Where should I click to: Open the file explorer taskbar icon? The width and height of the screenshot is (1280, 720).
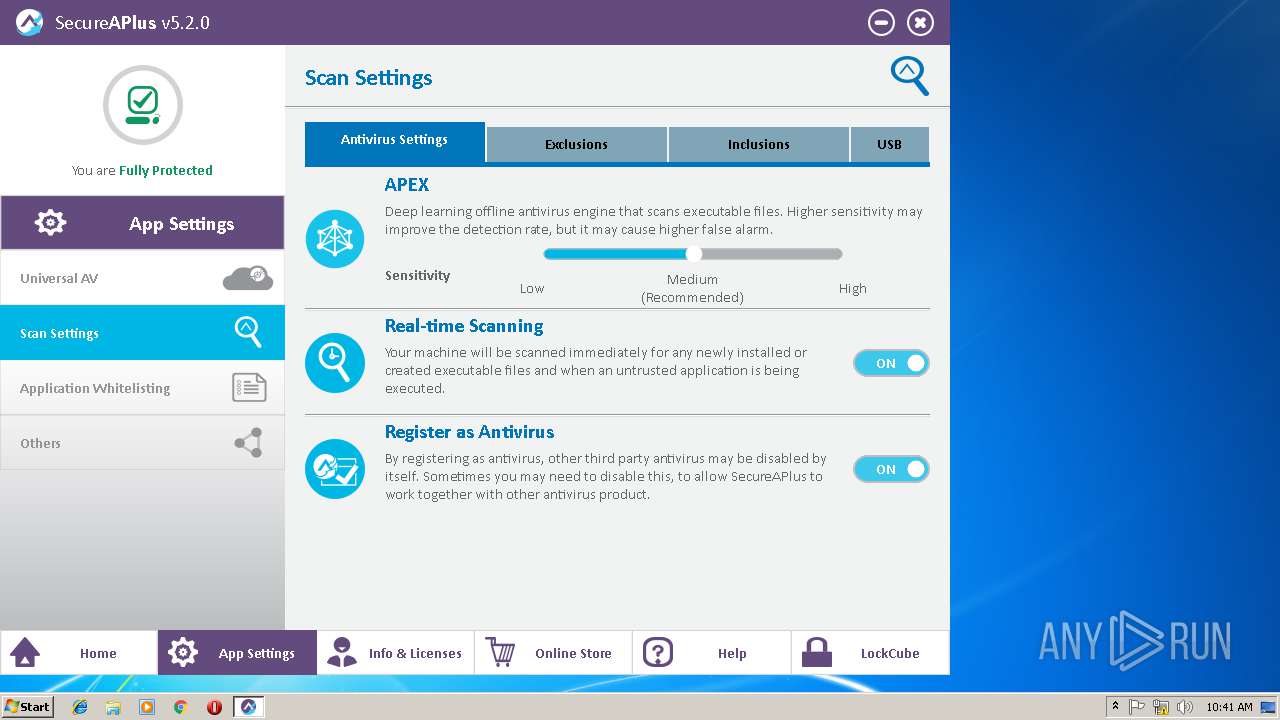(x=113, y=707)
